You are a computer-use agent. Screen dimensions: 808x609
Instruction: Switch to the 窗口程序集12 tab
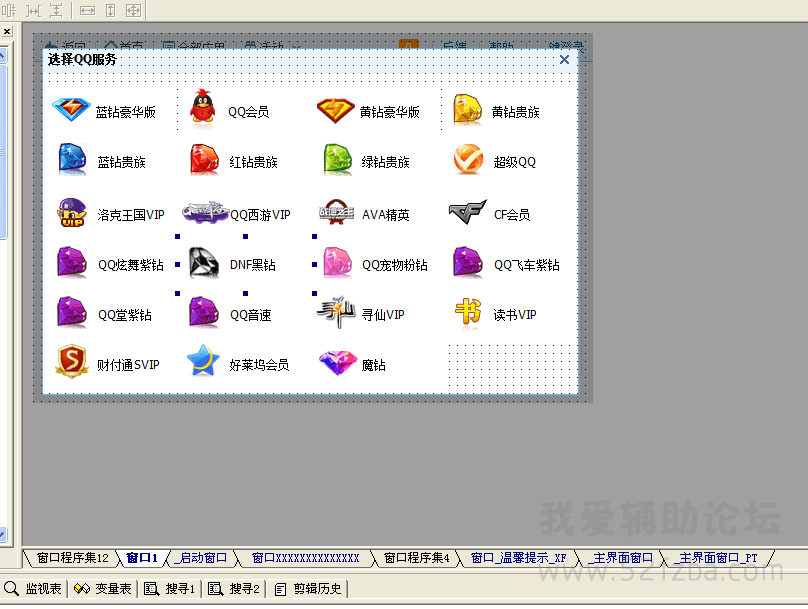tap(72, 558)
